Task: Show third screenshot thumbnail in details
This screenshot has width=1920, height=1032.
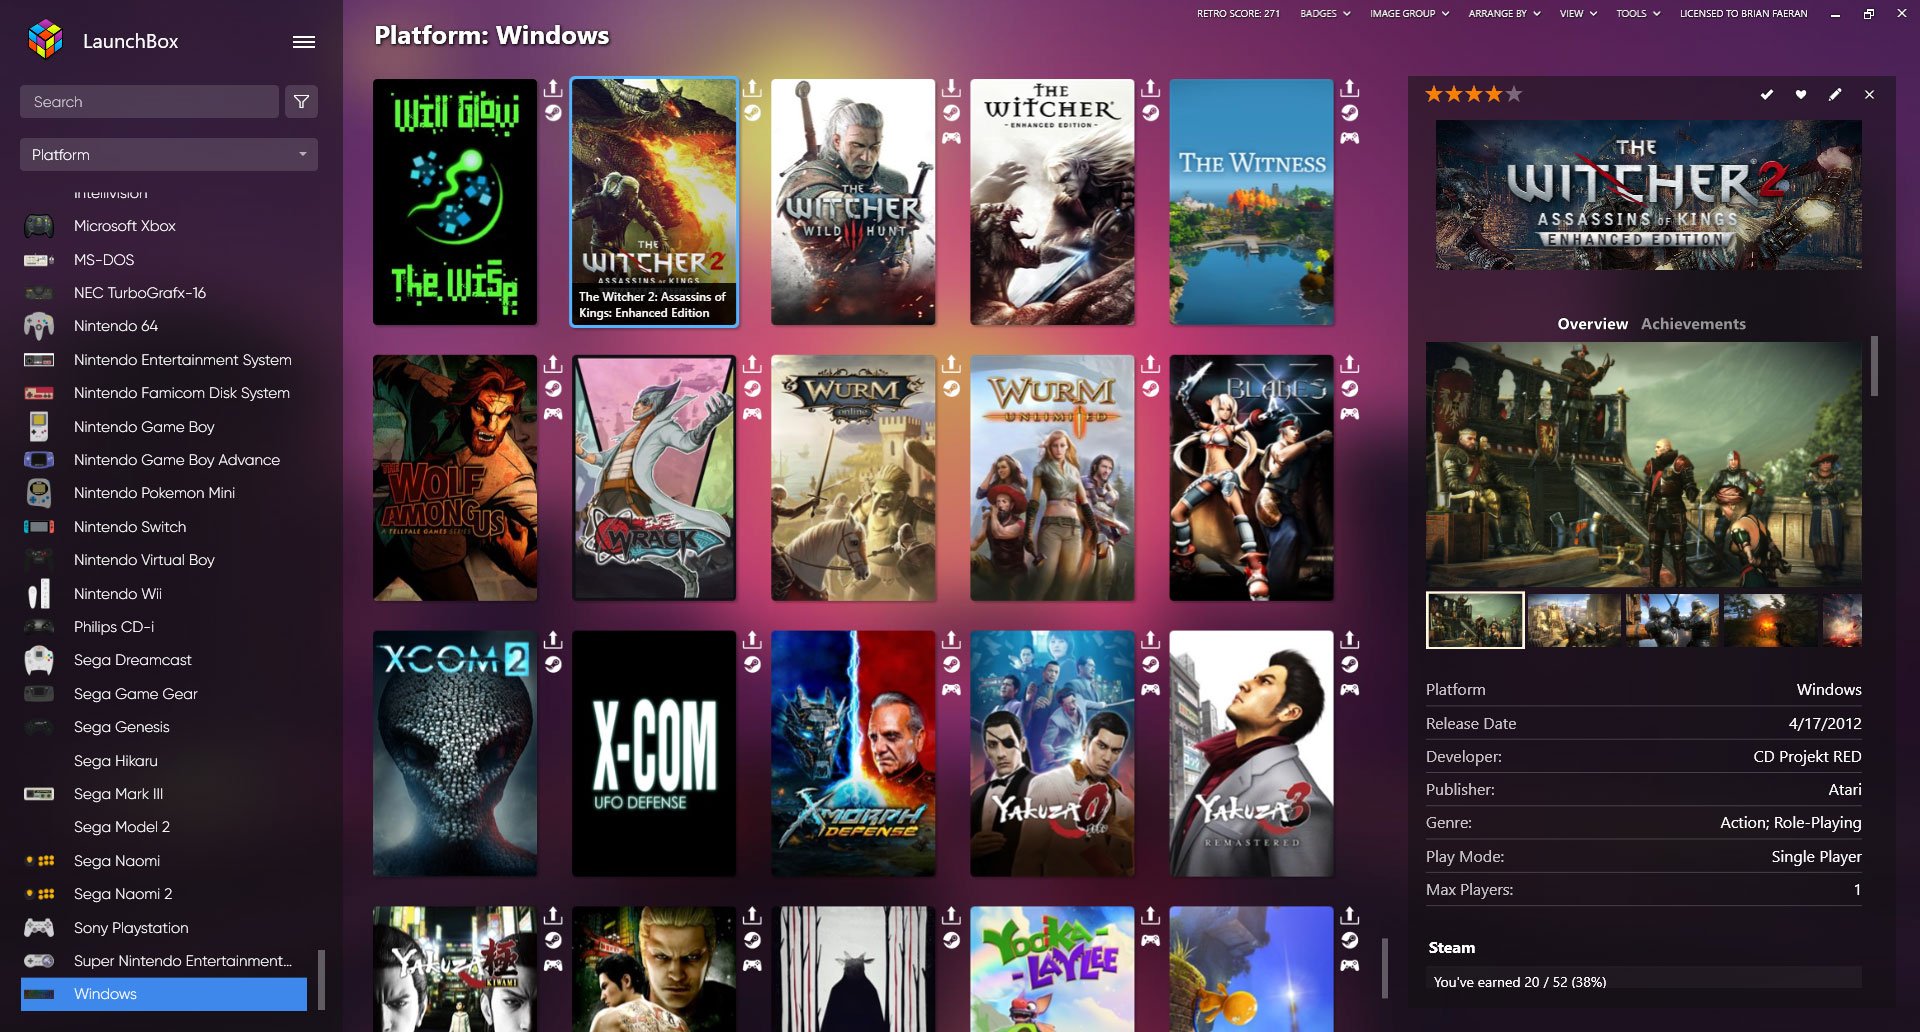Action: [x=1672, y=620]
